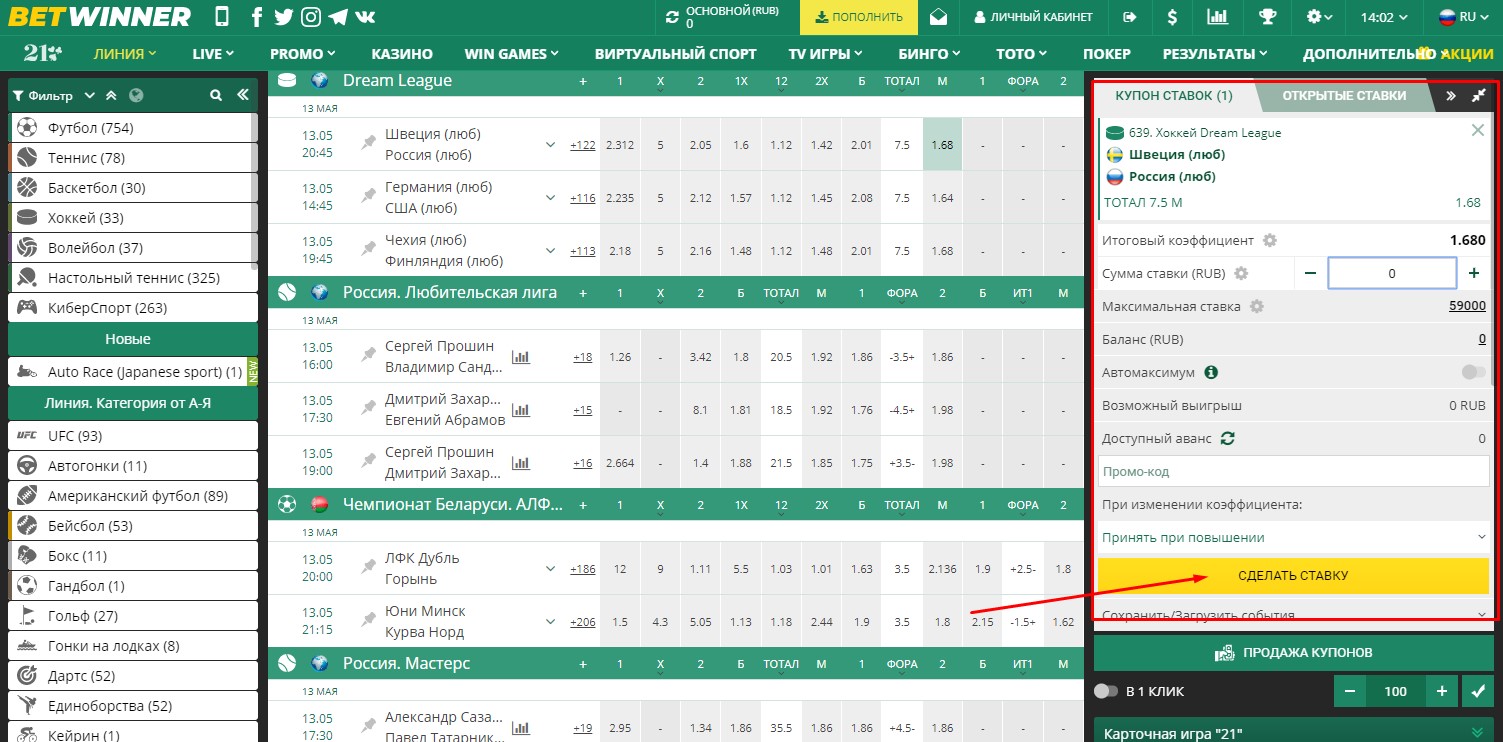
Task: Enable the В 1 КЛИК betting toggle
Action: [x=1105, y=691]
